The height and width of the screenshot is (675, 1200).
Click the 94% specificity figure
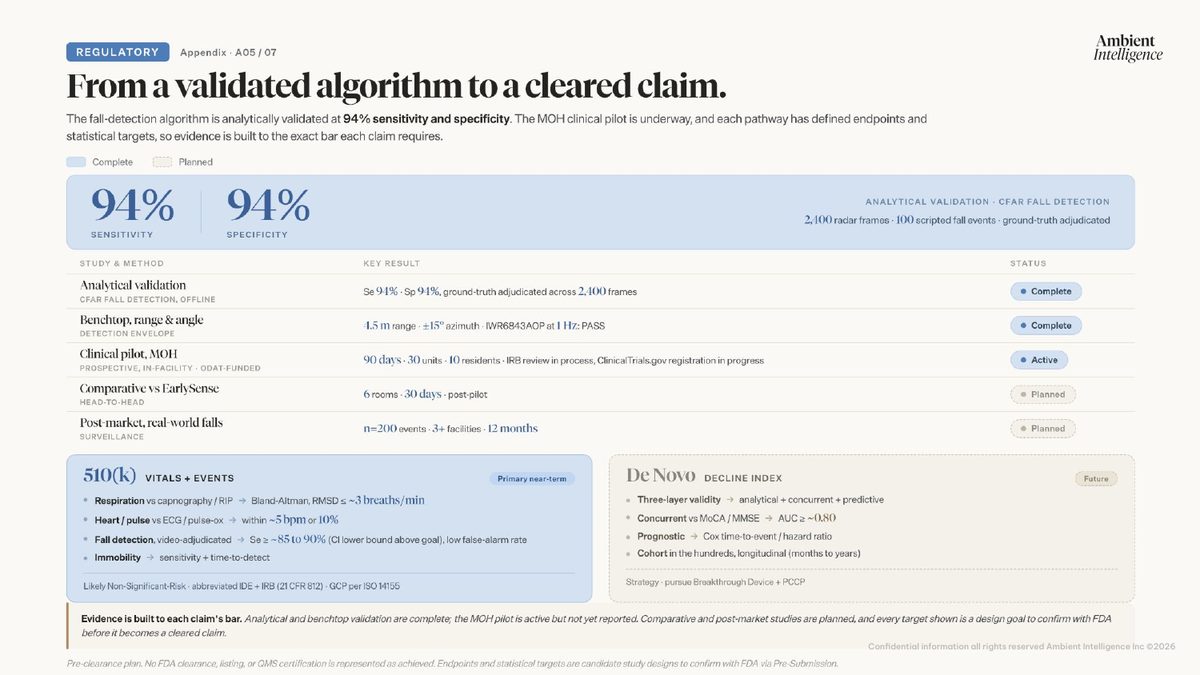[x=268, y=206]
